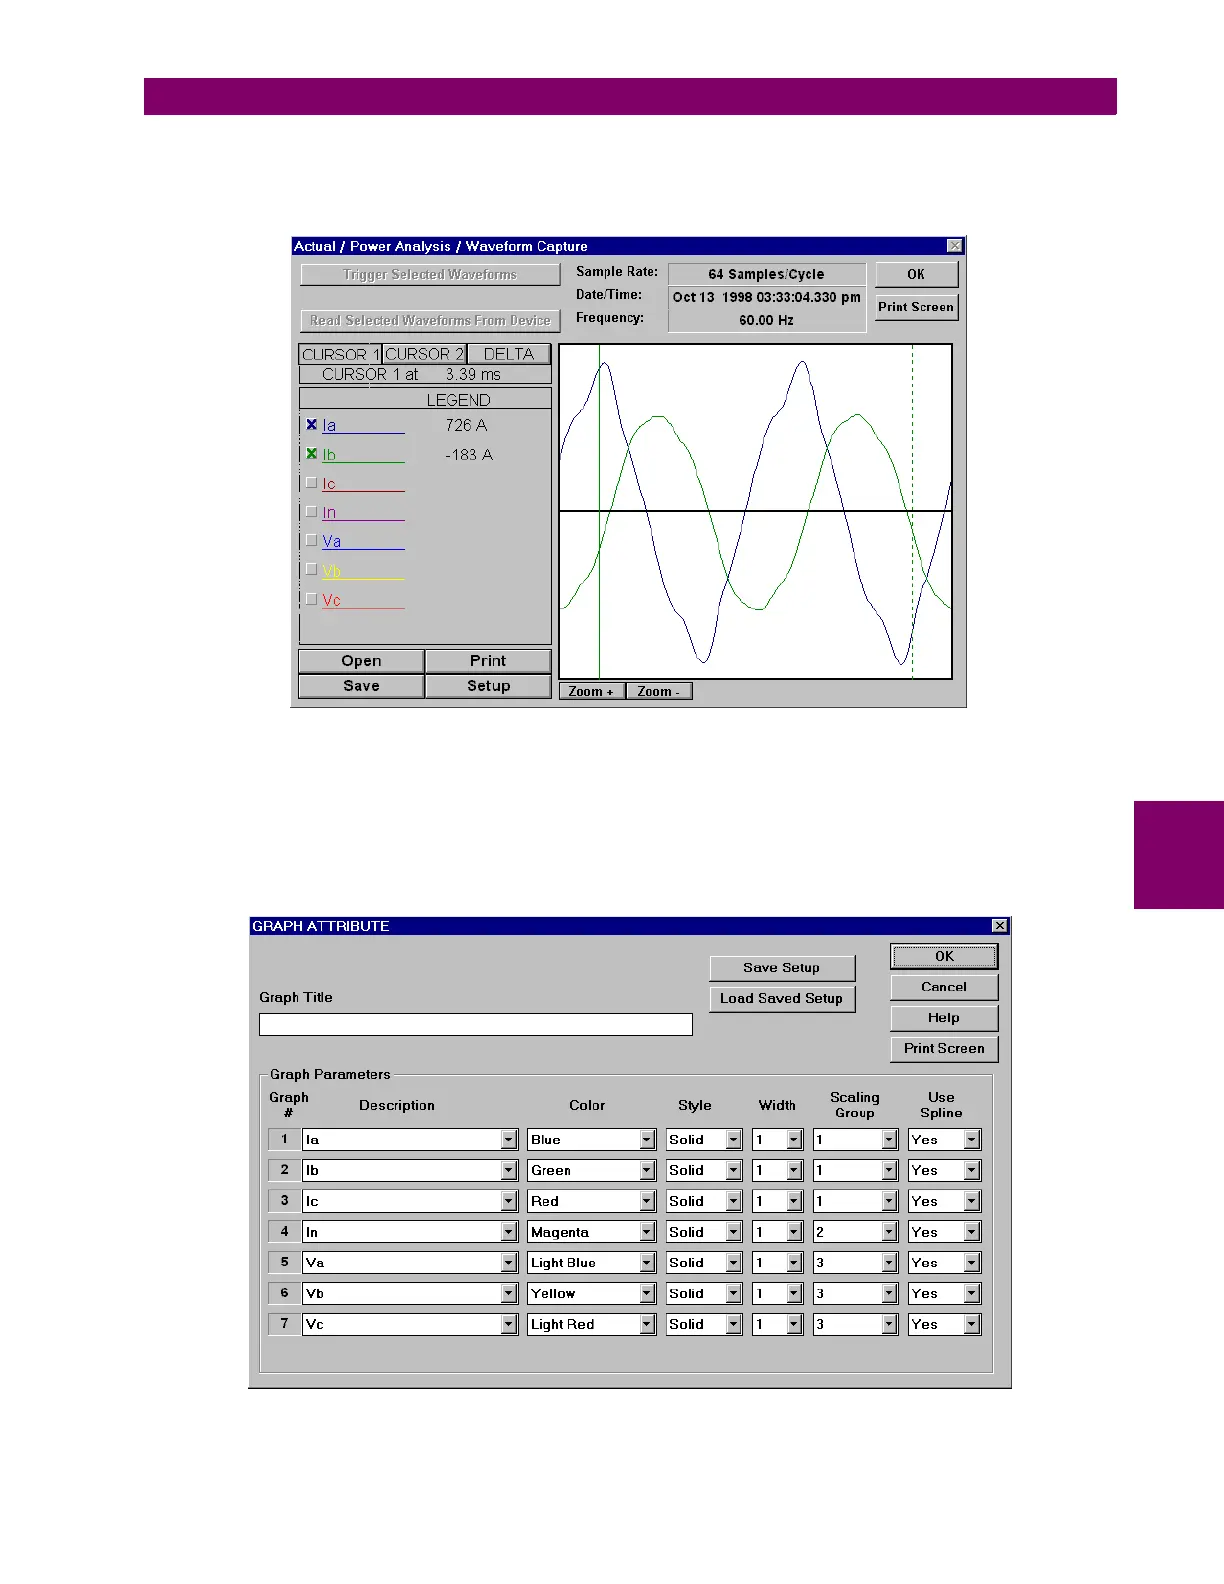Open Help in GRAPH ATTRIBUTE dialog
This screenshot has width=1224, height=1584.
click(x=944, y=1018)
